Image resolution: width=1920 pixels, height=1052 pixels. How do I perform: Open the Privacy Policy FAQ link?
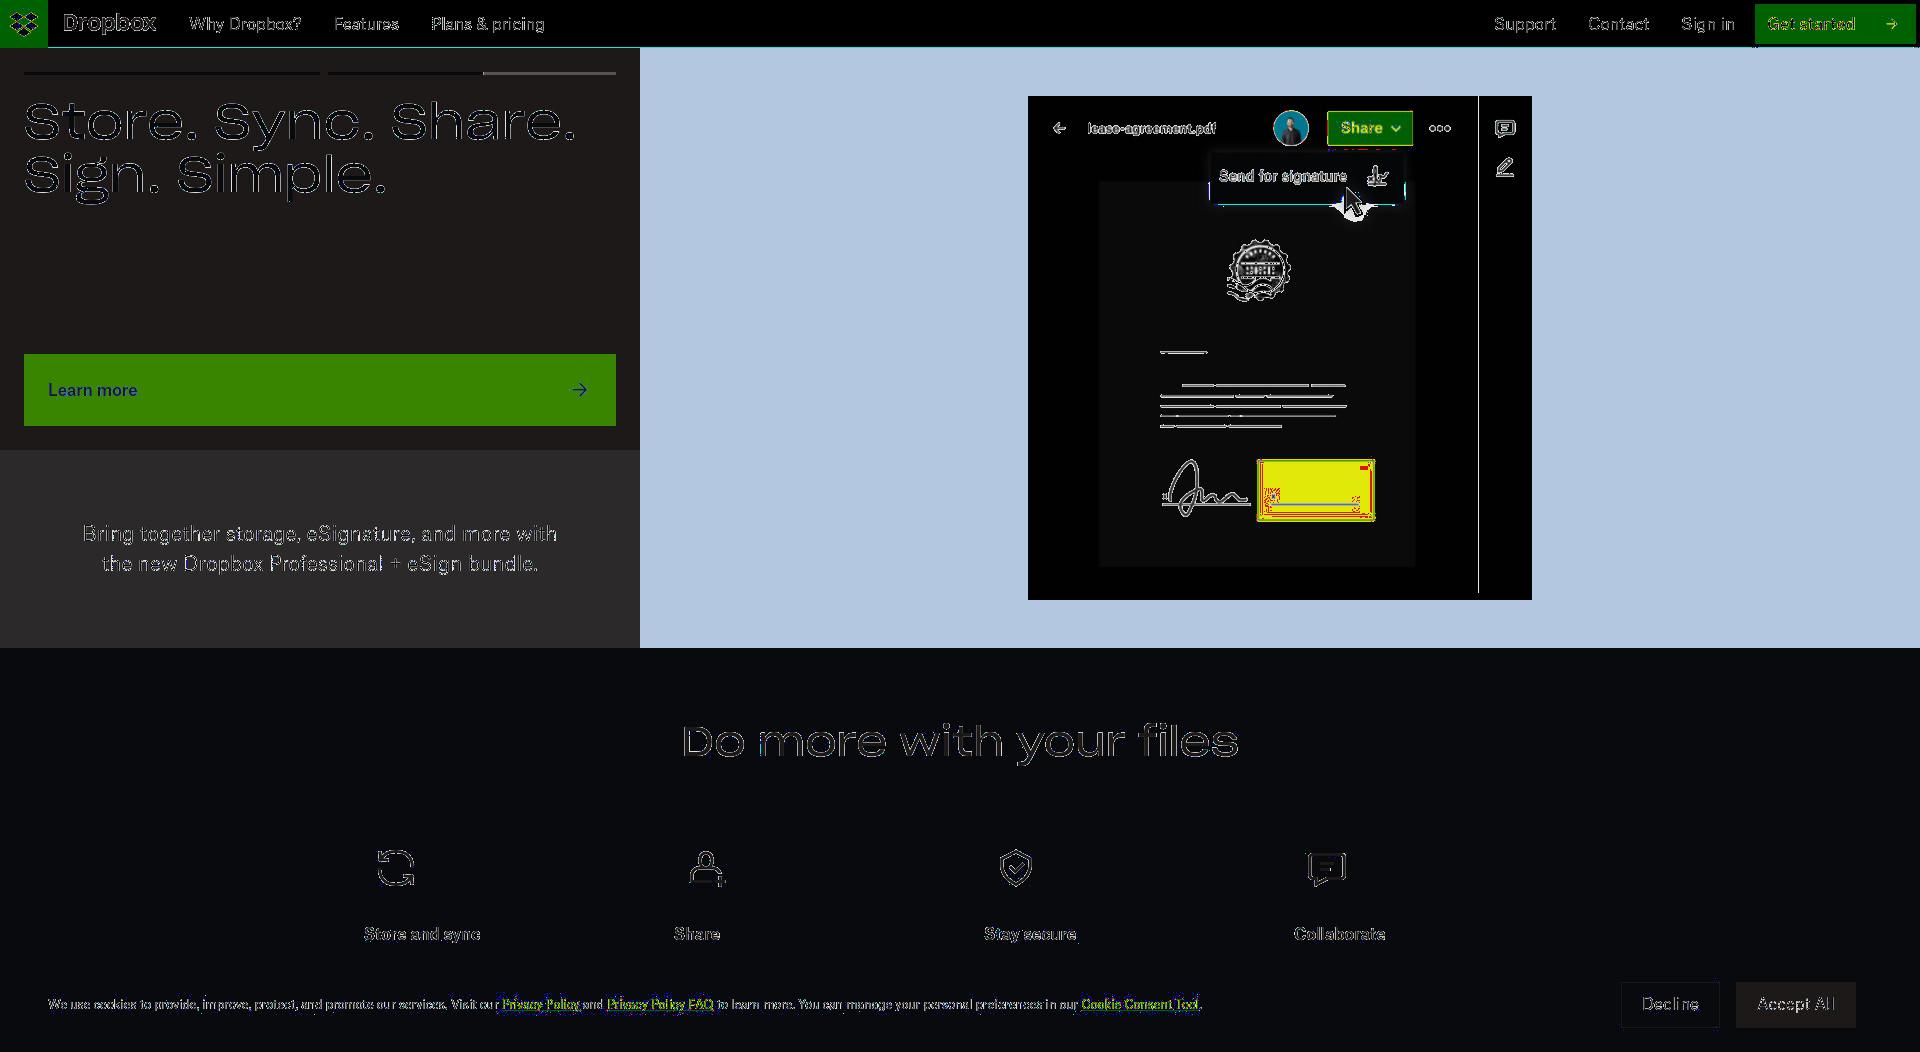pos(660,1004)
